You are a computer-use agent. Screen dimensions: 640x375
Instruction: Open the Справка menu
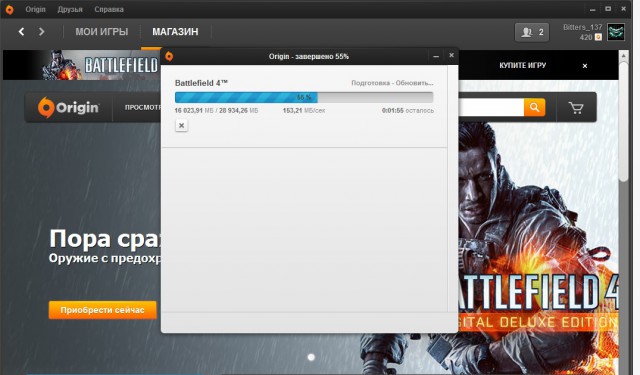(x=109, y=9)
